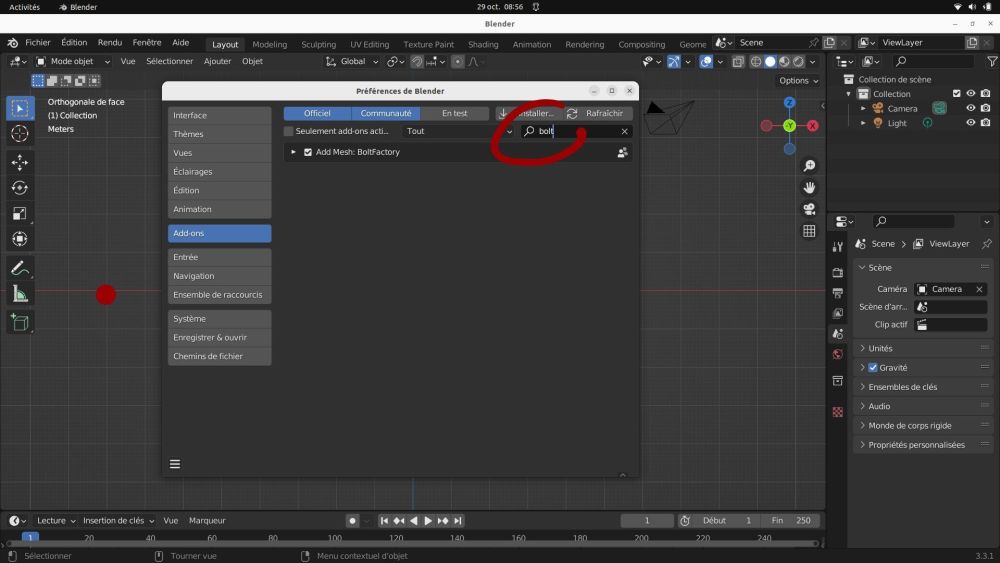Screen dimensions: 1000x563
Task: Expand the Camera item in outliner
Action: [x=864, y=108]
